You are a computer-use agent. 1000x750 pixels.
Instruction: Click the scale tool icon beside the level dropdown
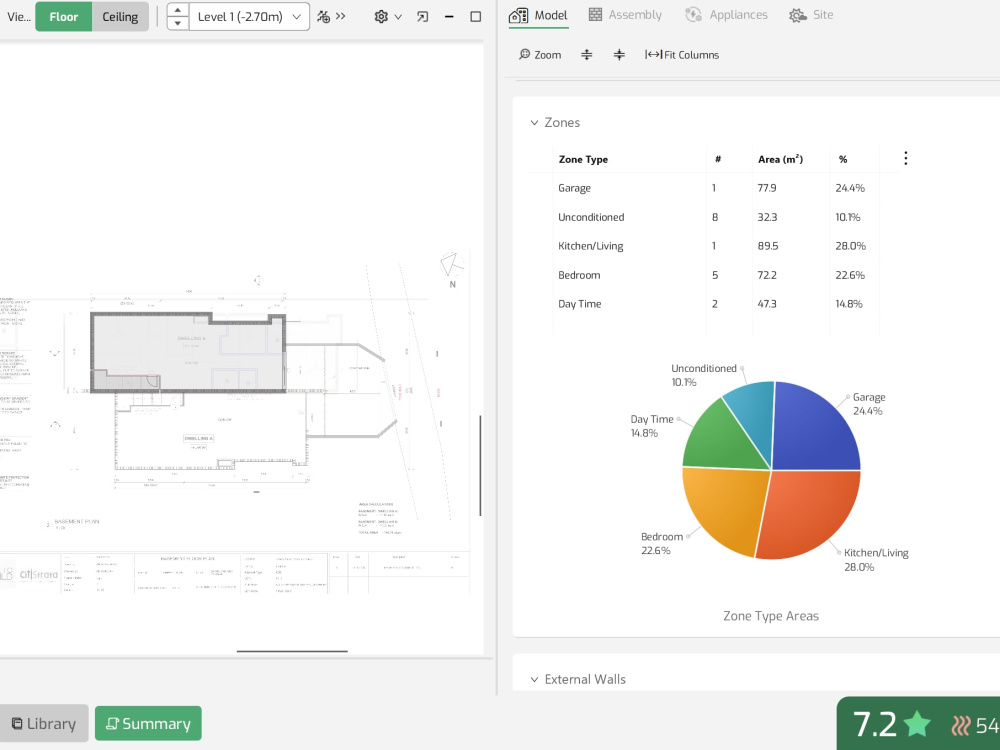coord(324,17)
